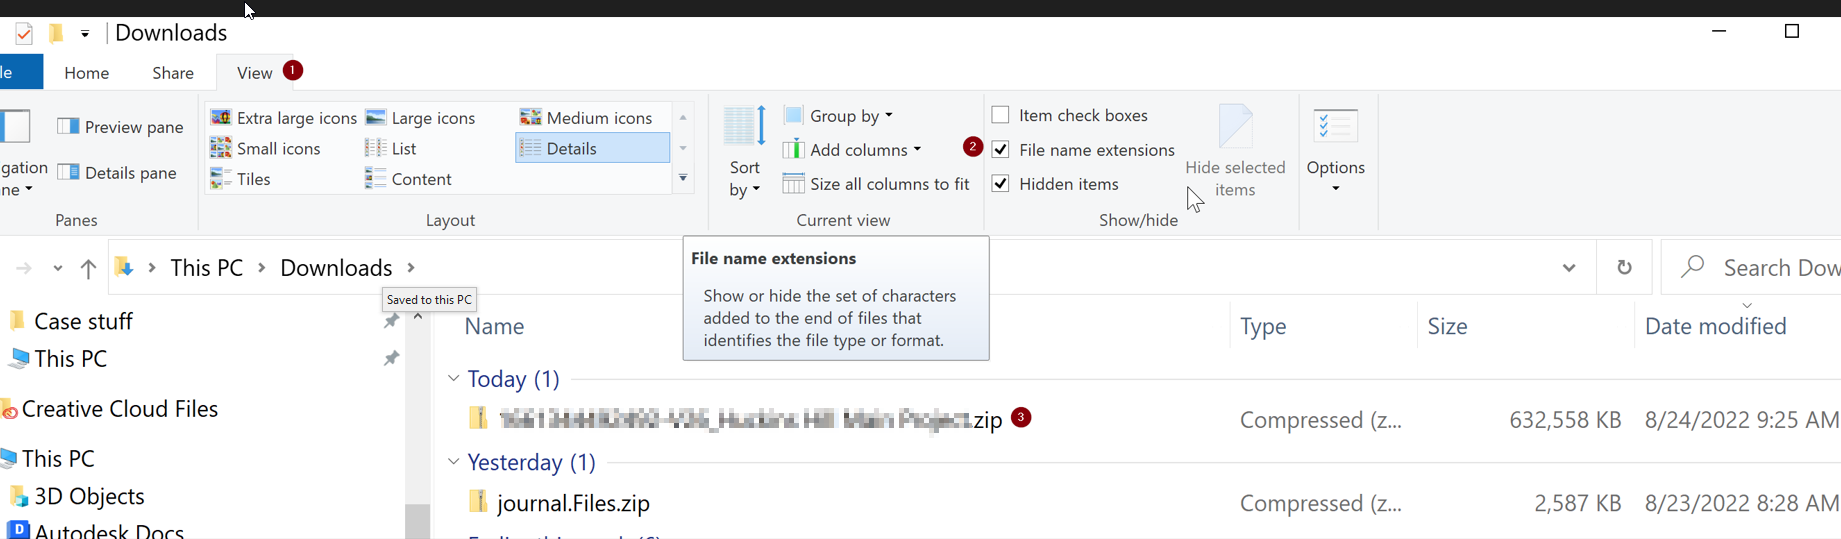Viewport: 1841px width, 539px height.
Task: Select the Tiles layout icon
Action: [x=221, y=179]
